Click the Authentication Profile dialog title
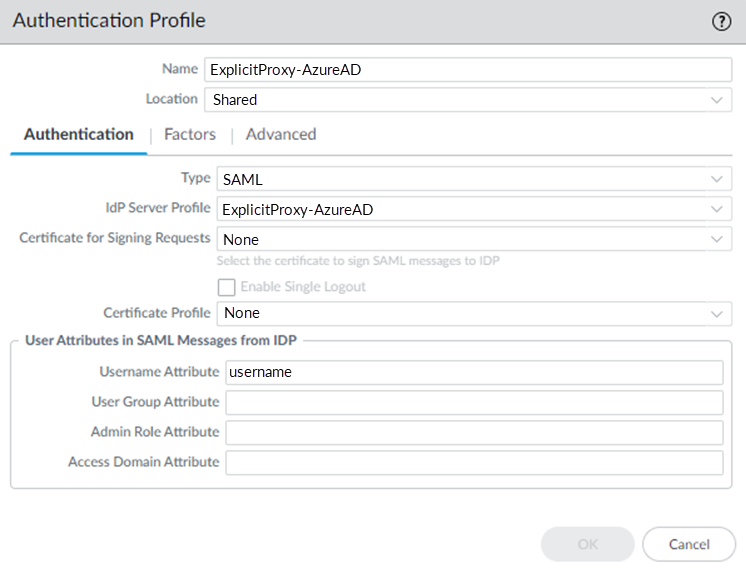Viewport: 746px width, 578px height. pyautogui.click(x=109, y=22)
